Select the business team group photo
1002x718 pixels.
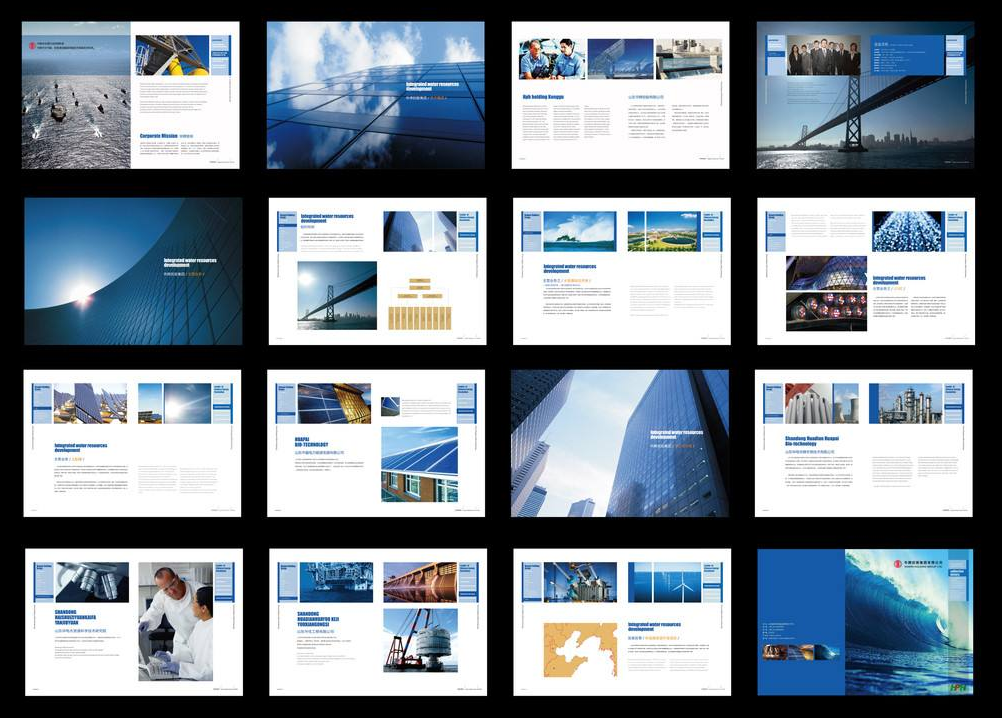pyautogui.click(x=823, y=56)
